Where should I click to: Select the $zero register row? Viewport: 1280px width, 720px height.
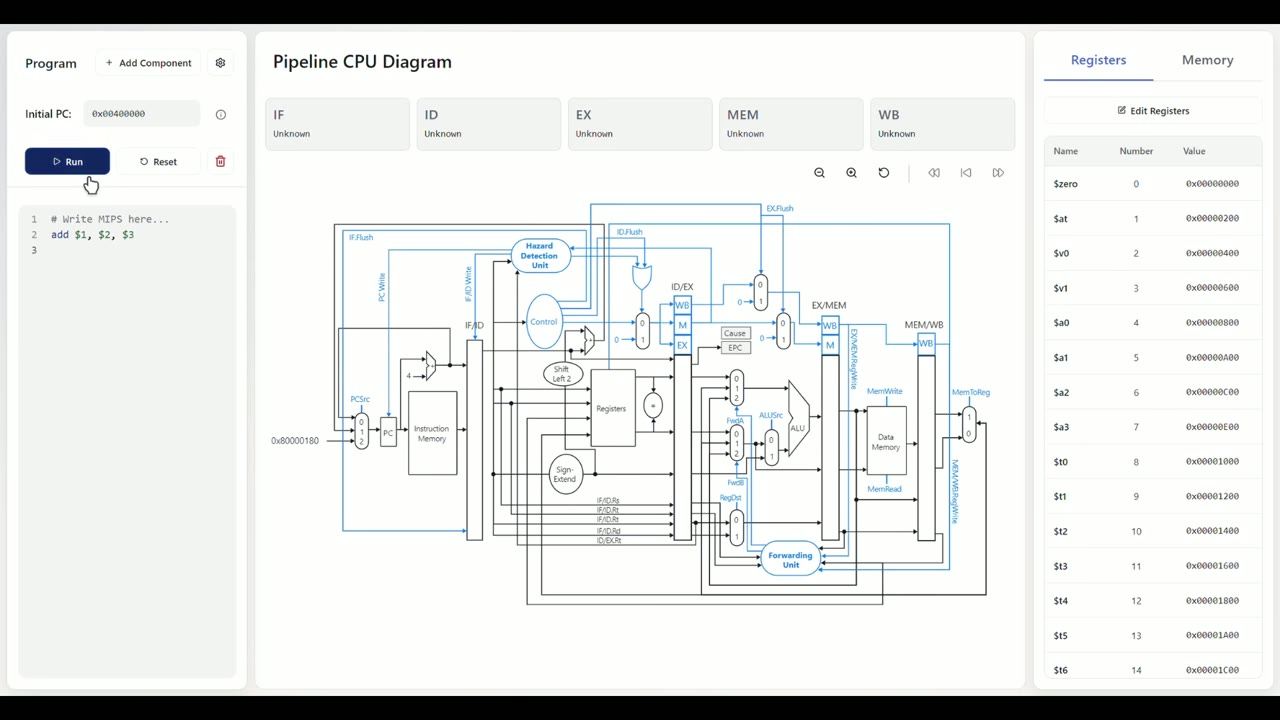click(1153, 184)
